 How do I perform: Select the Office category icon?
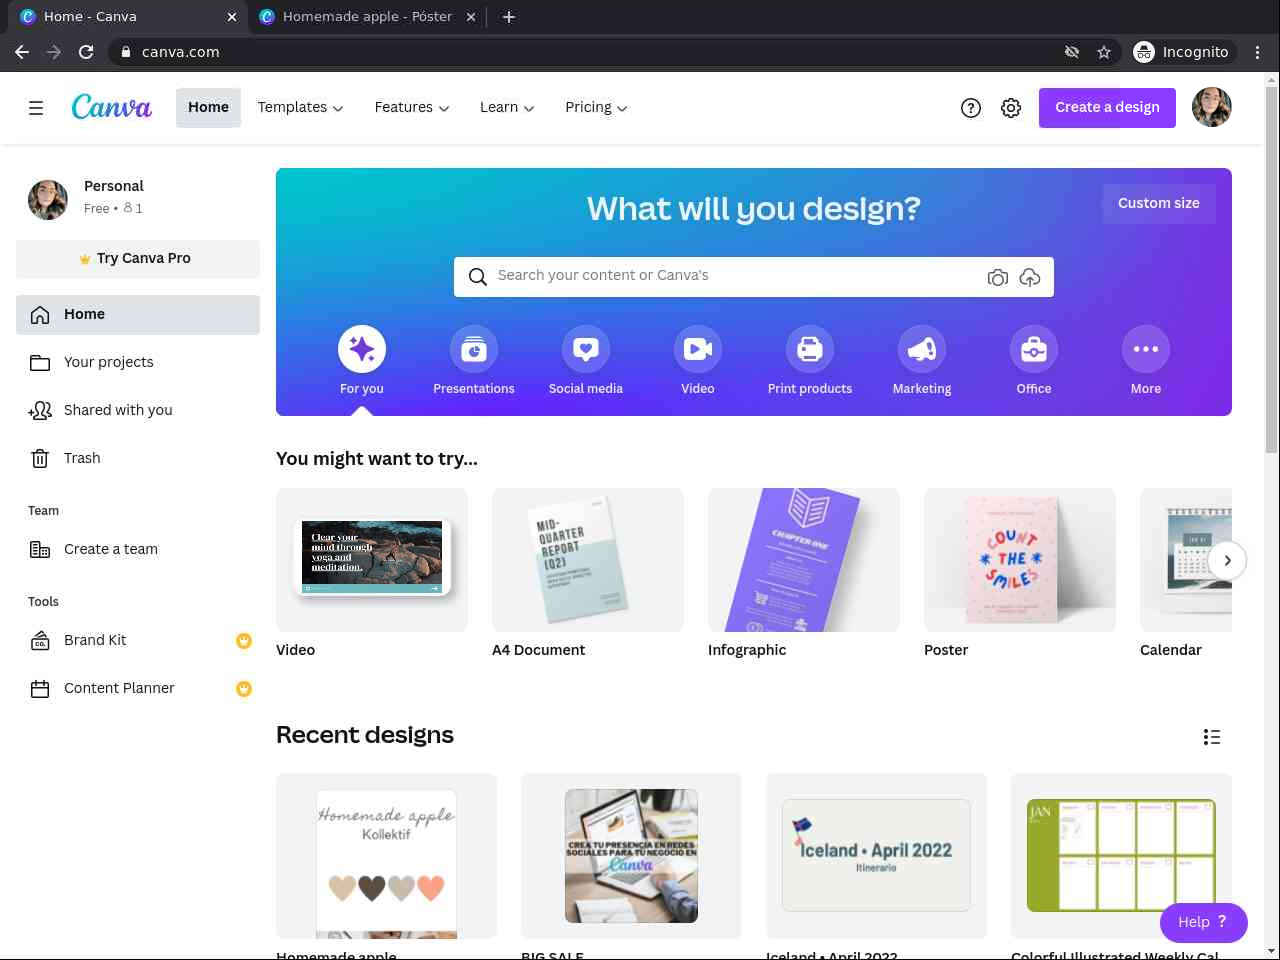(x=1034, y=349)
